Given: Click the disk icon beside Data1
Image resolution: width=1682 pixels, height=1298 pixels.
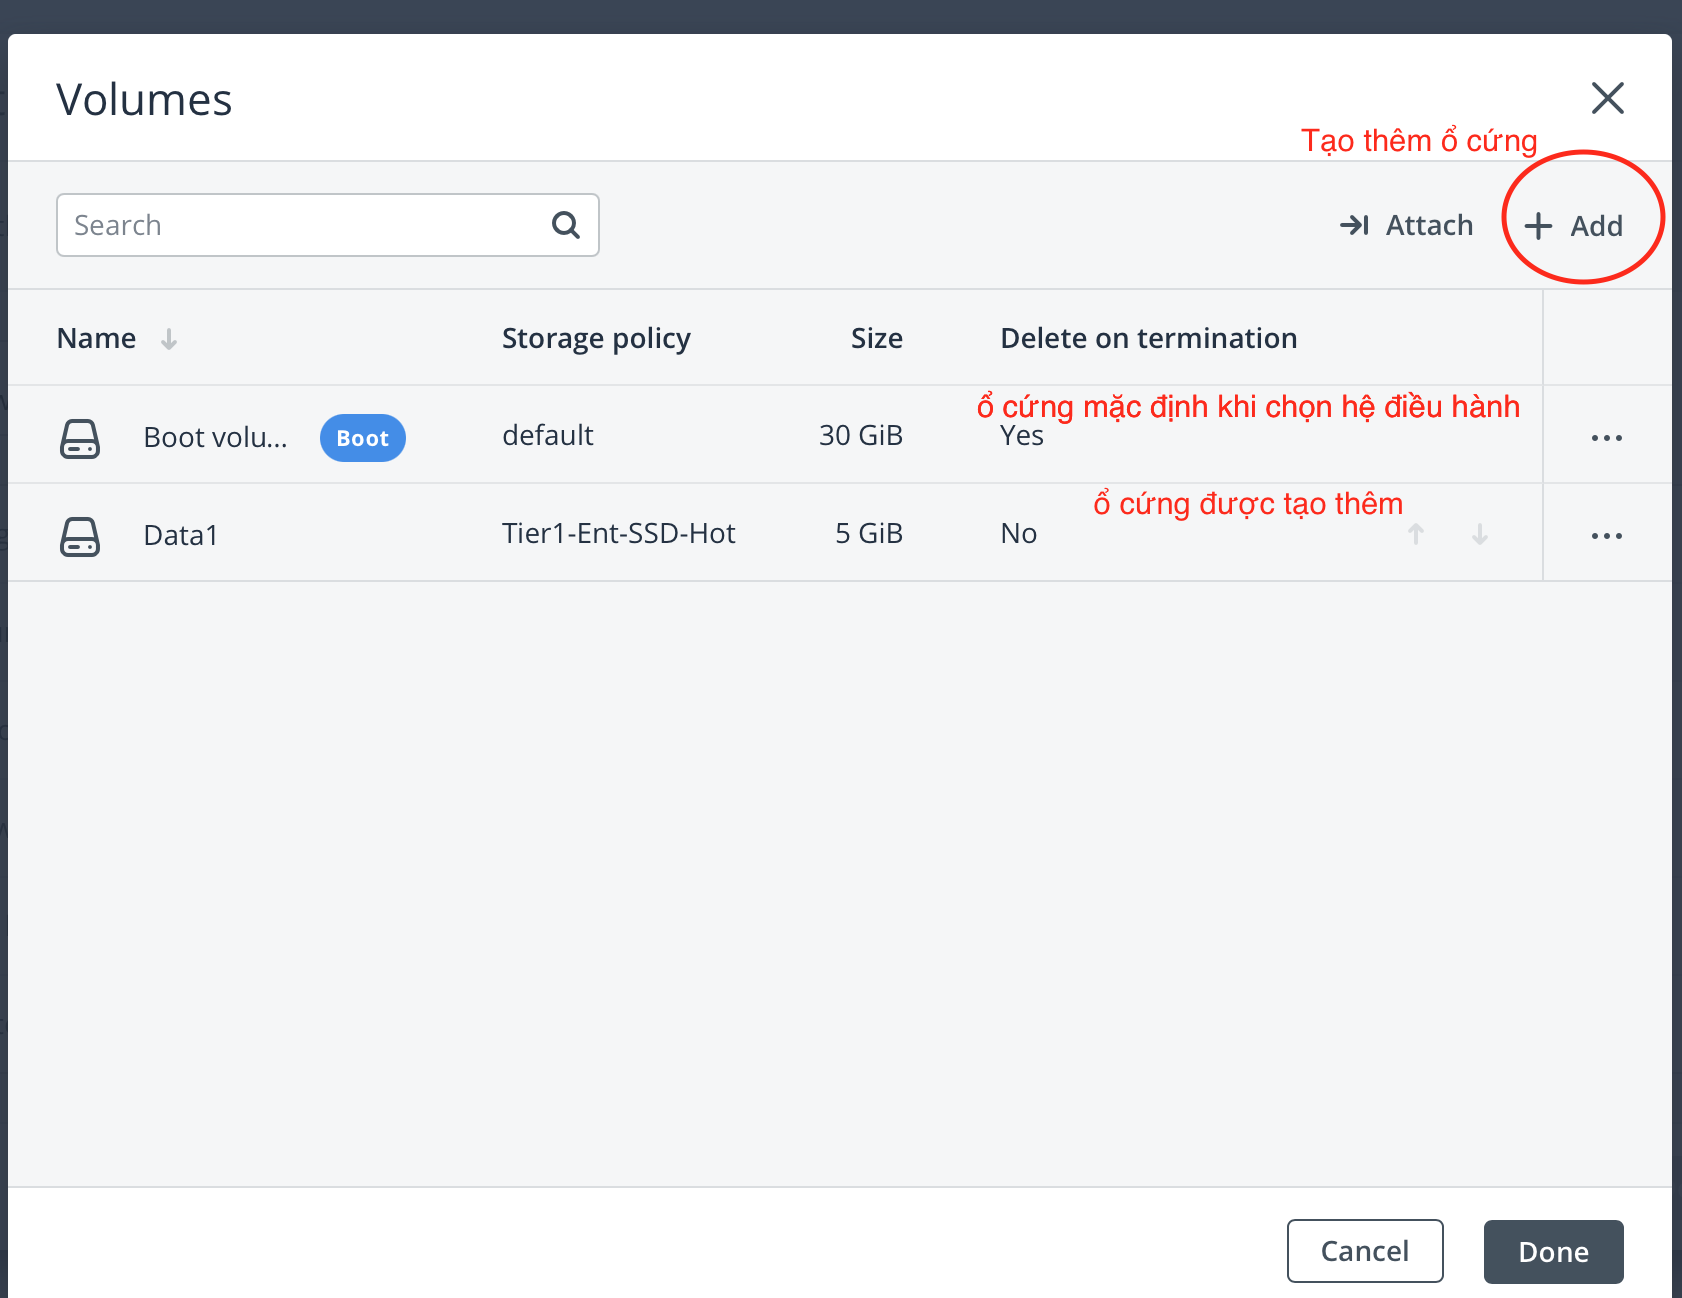Looking at the screenshot, I should coord(80,535).
